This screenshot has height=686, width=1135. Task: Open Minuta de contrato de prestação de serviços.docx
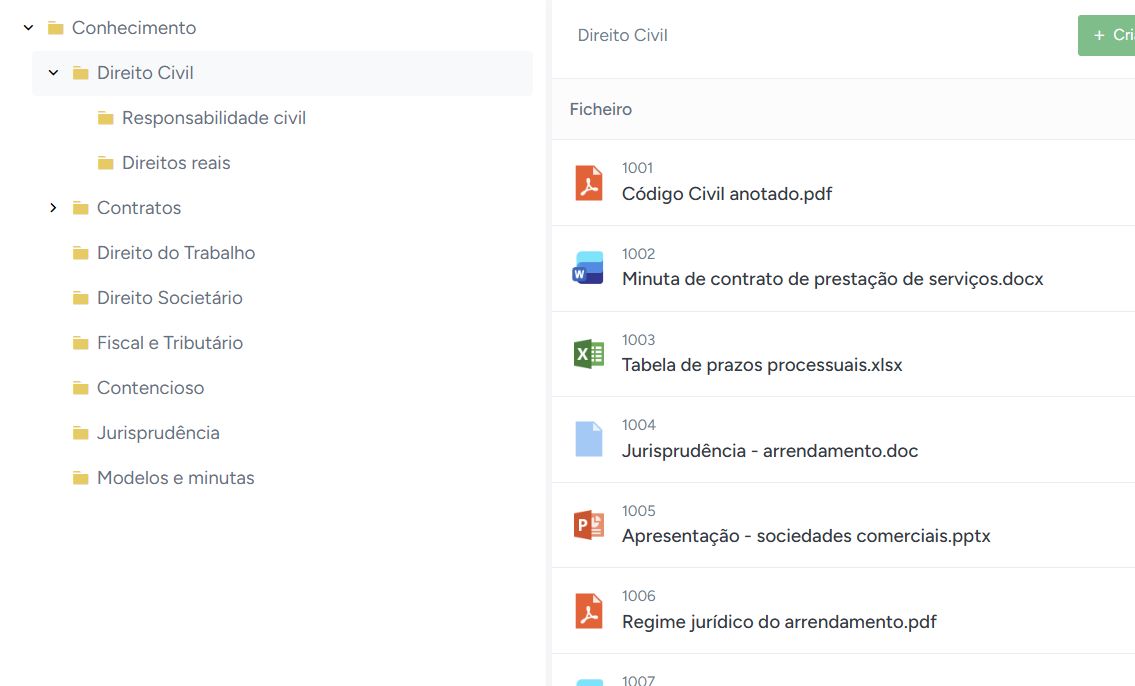point(832,279)
